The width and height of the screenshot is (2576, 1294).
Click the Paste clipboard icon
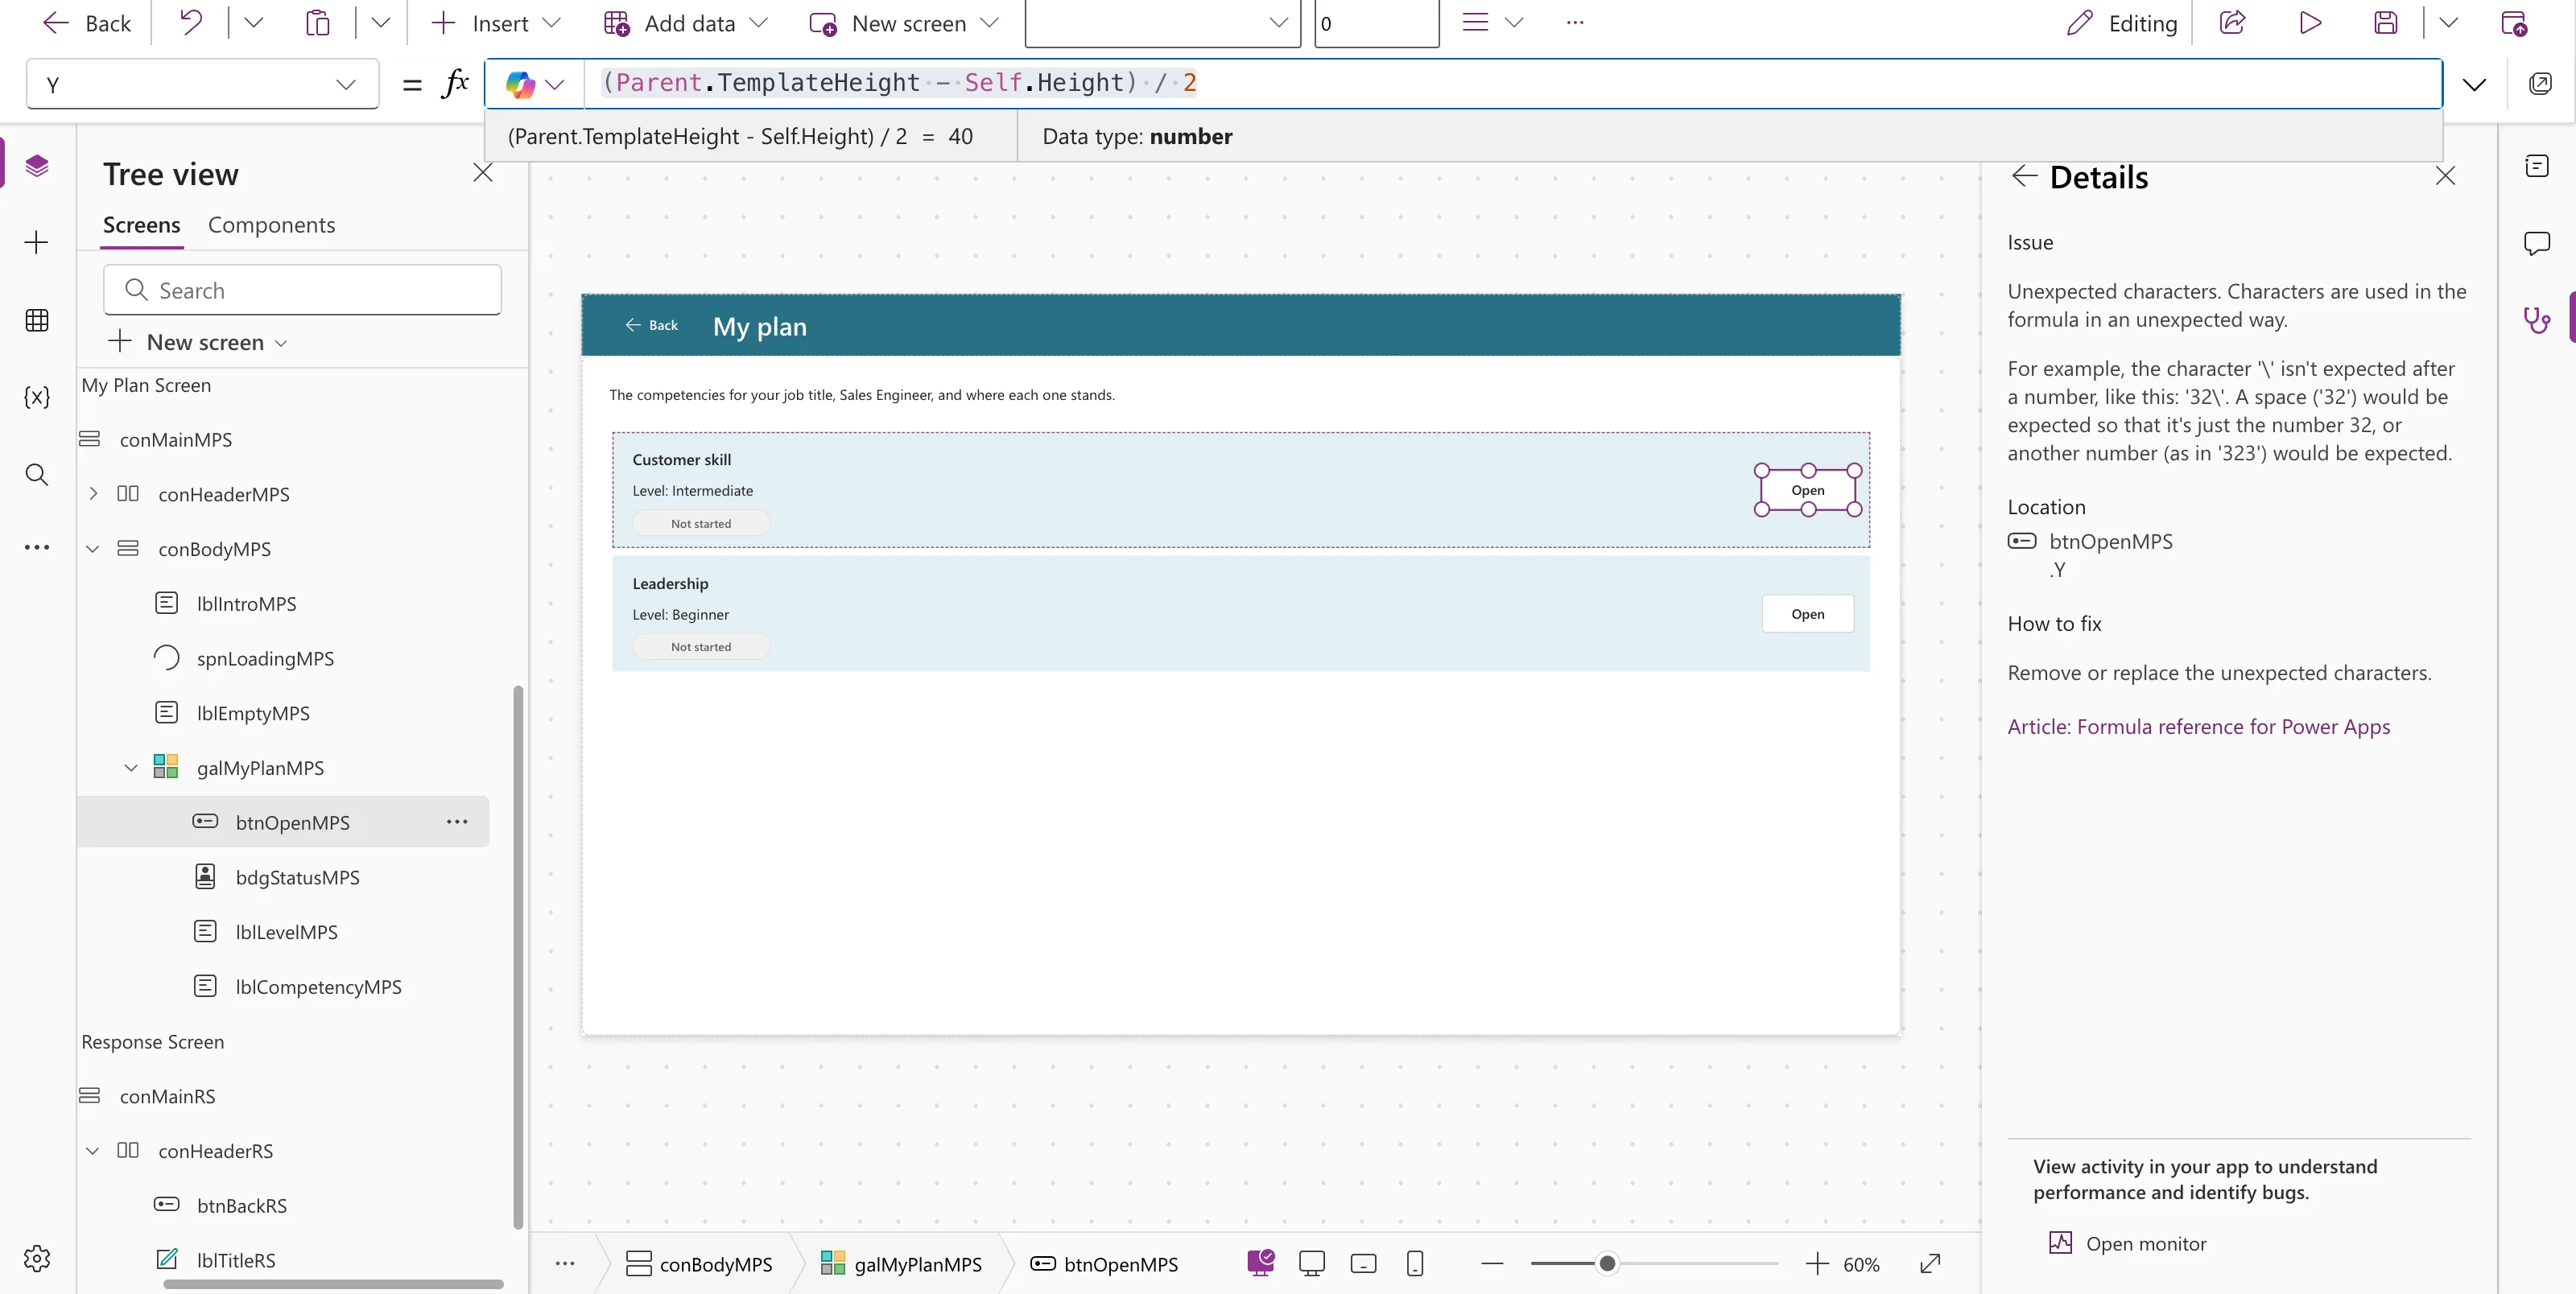(x=317, y=23)
